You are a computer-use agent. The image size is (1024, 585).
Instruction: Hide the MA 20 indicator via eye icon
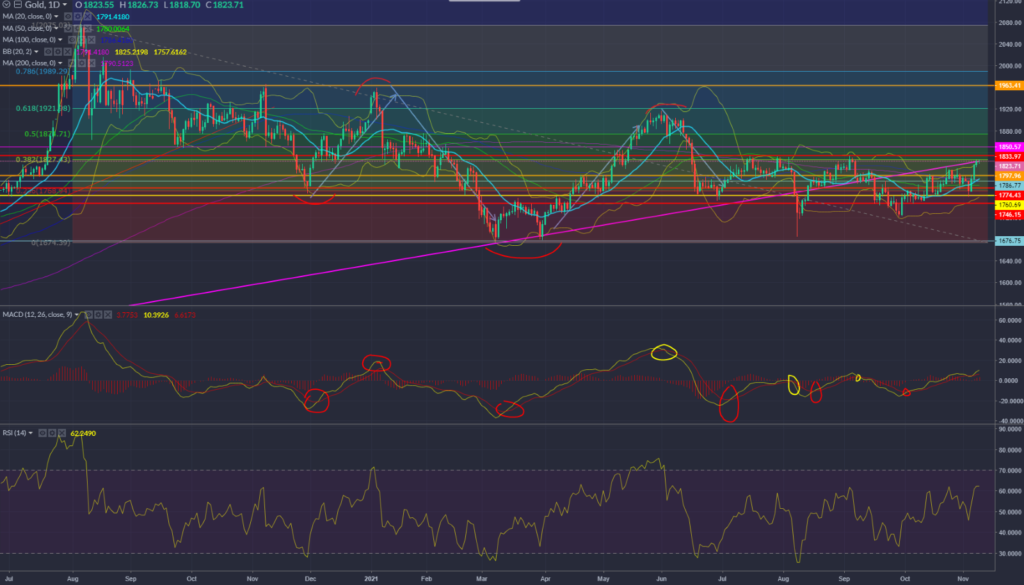click(68, 17)
